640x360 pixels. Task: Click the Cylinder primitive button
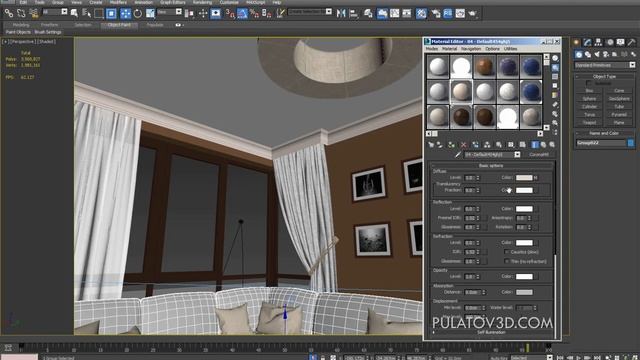tap(589, 107)
